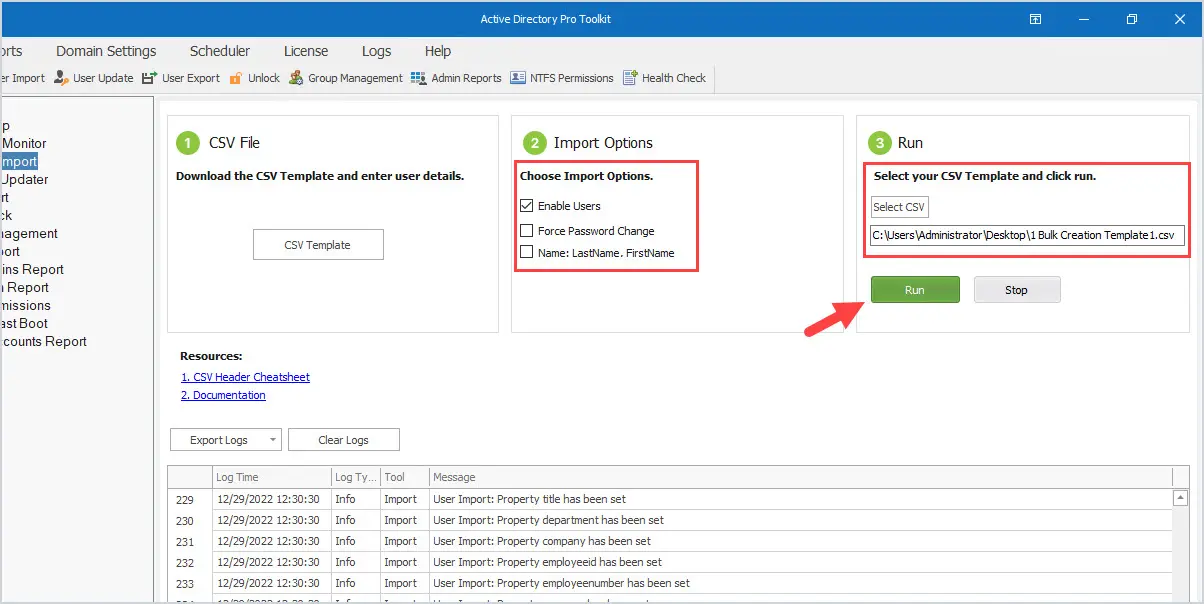
Task: Run Health Check from the toolbar
Action: click(x=665, y=78)
